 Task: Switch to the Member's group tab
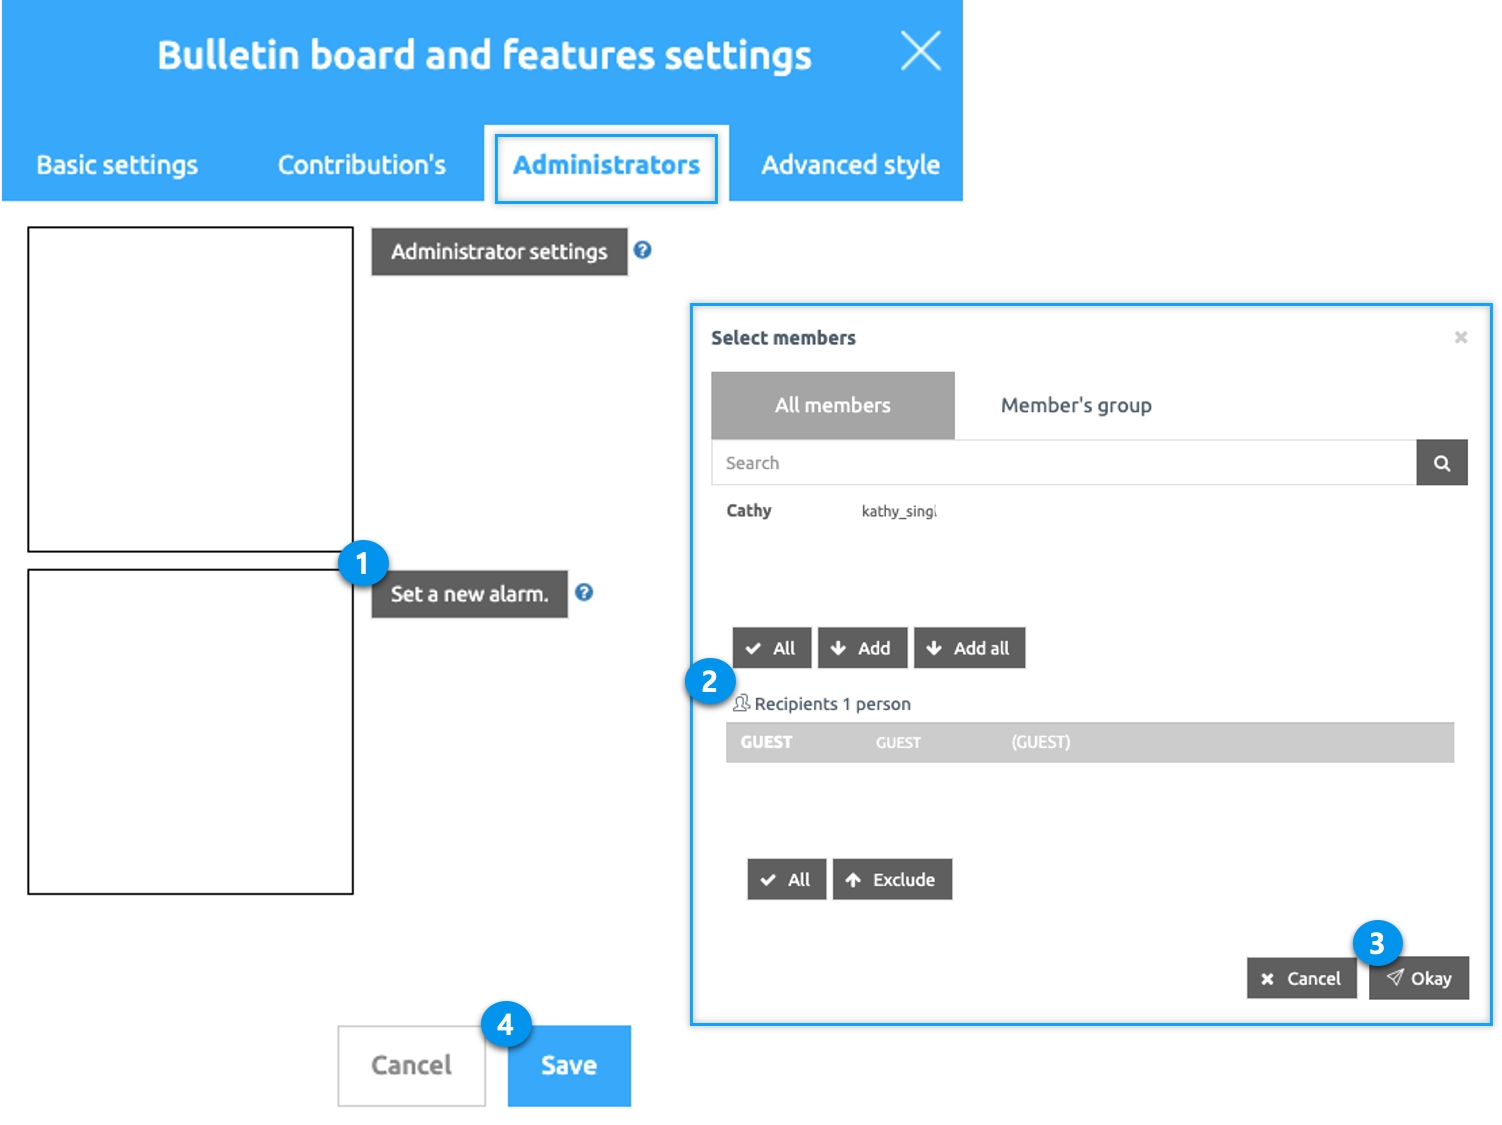tap(1076, 405)
